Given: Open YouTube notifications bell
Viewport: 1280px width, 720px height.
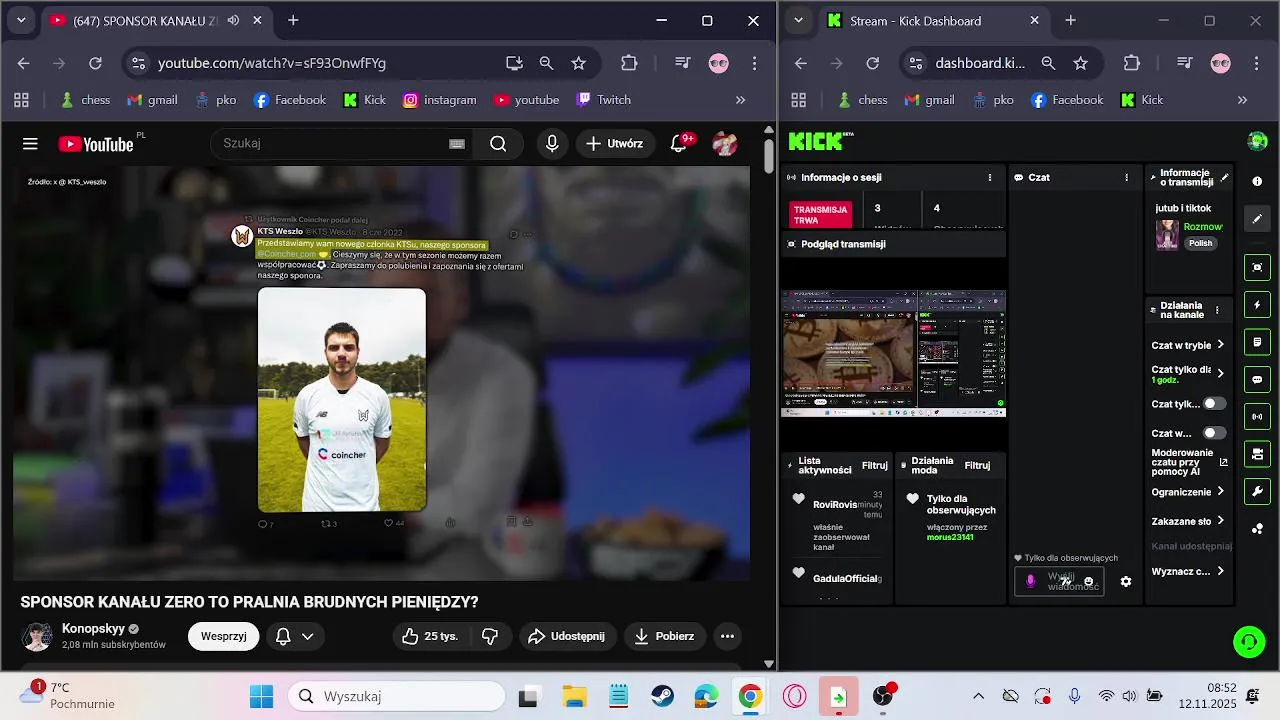Looking at the screenshot, I should [679, 144].
